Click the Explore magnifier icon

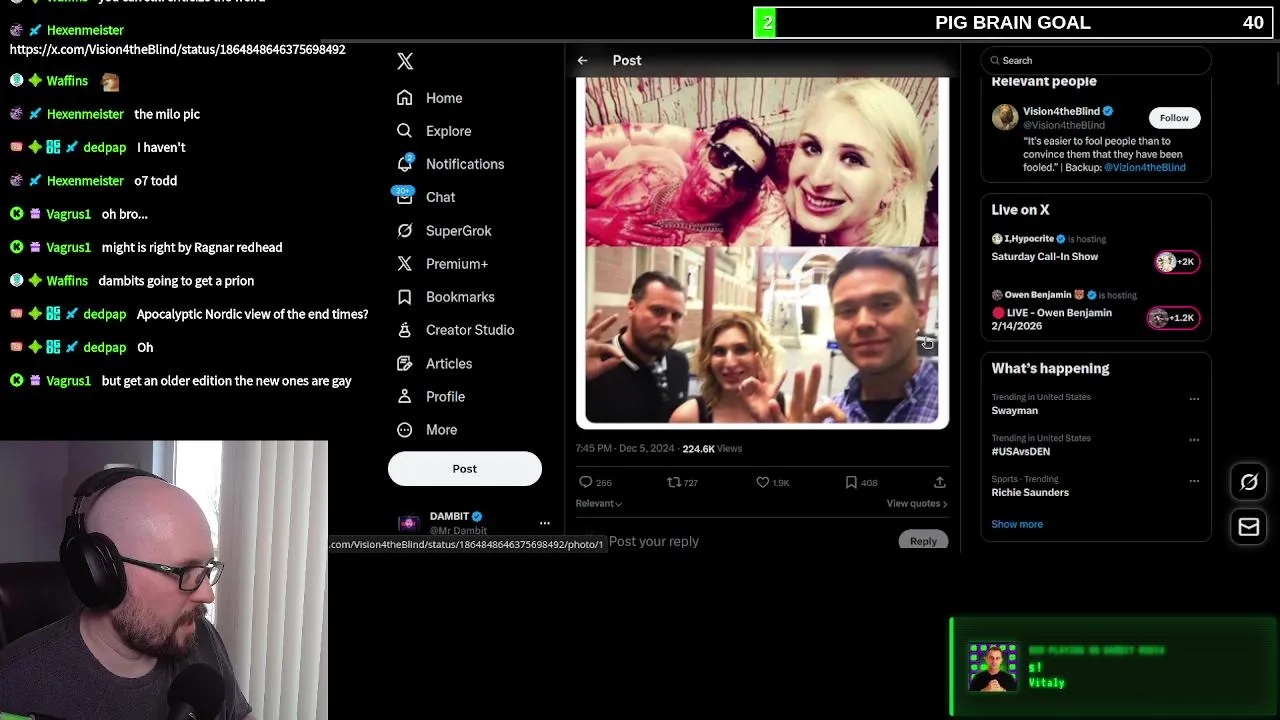coord(404,131)
